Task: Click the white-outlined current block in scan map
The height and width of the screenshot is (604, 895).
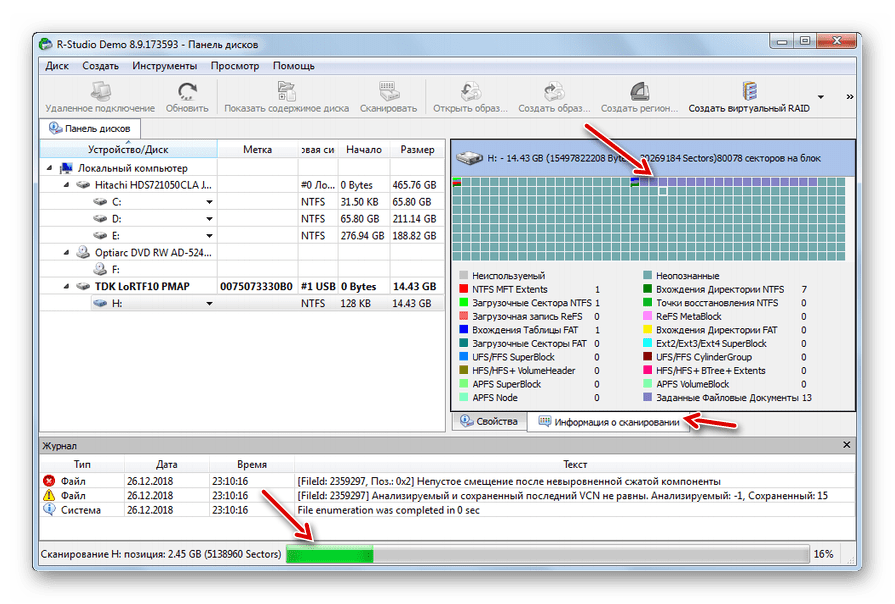Action: coord(663,191)
